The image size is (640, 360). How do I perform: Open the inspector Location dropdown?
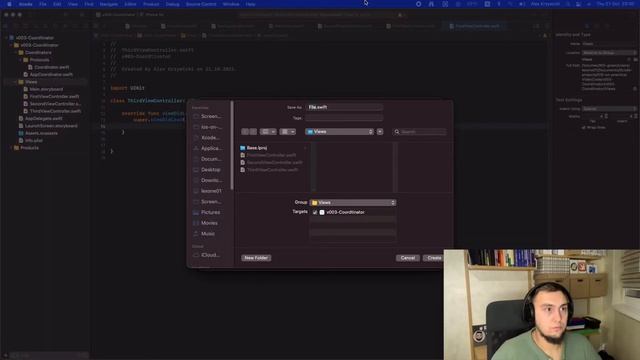(608, 53)
